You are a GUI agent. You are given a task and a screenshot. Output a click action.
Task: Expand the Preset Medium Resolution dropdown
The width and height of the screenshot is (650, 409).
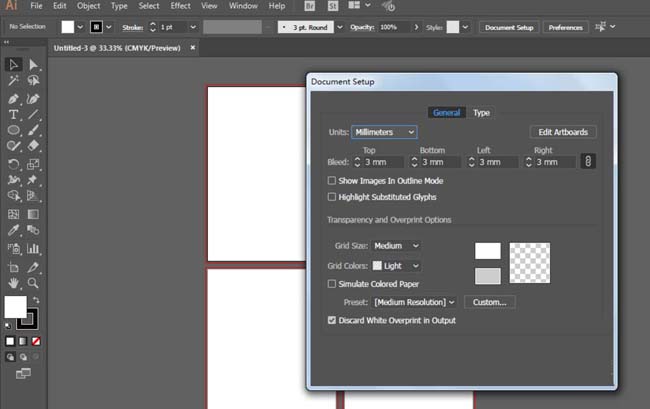click(x=414, y=301)
